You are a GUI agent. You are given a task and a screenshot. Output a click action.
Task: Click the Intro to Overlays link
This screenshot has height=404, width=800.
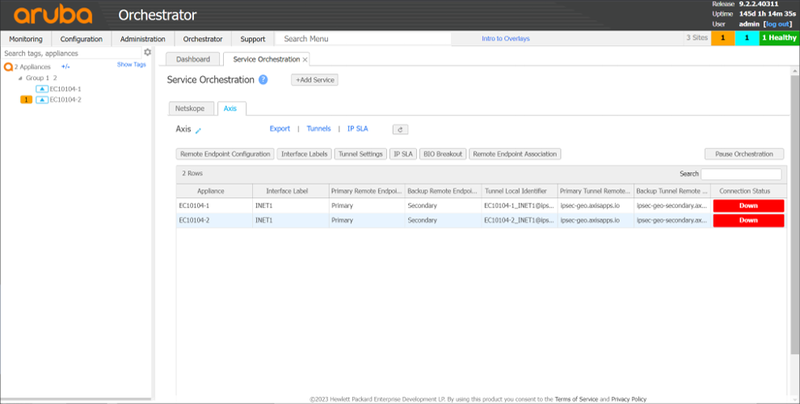(506, 39)
